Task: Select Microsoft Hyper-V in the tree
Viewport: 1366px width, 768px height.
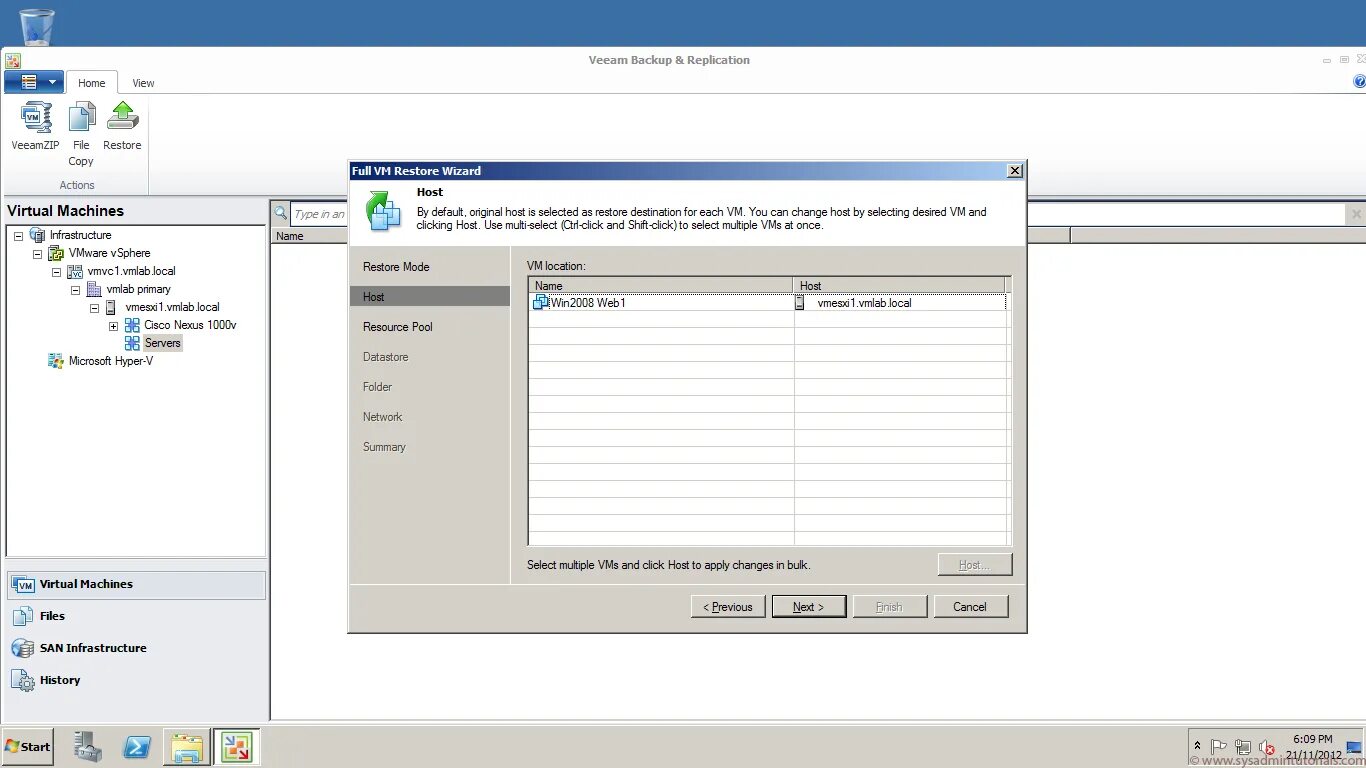Action: 111,361
